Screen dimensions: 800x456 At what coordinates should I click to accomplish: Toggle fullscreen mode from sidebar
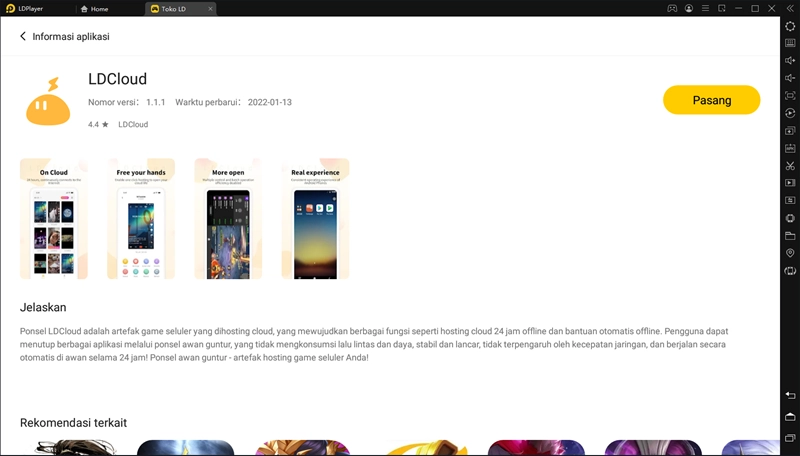coord(790,95)
